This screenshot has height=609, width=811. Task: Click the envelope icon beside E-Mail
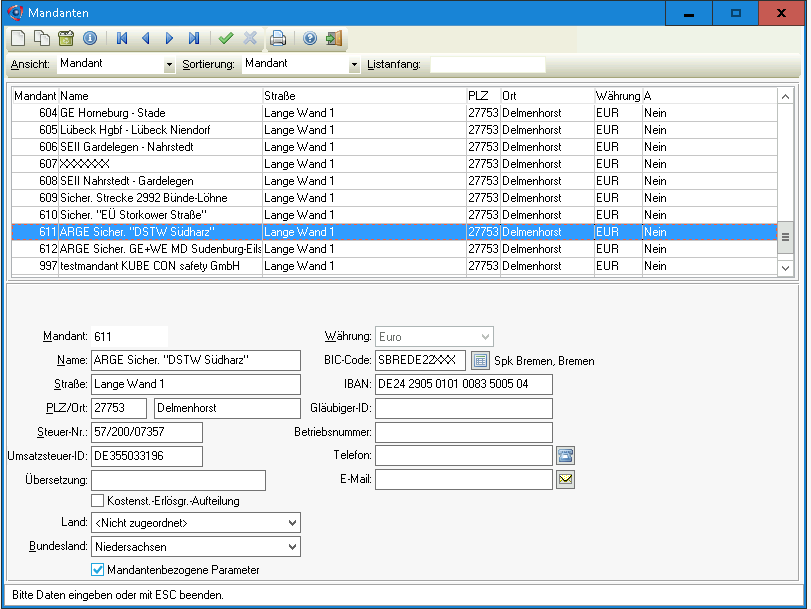pos(566,479)
